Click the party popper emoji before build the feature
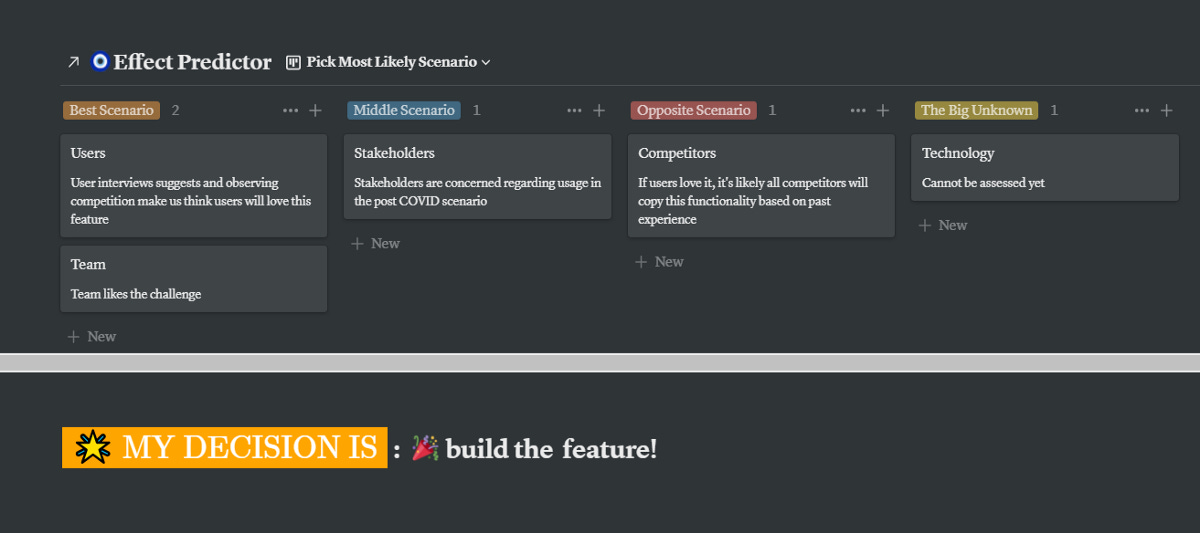The height and width of the screenshot is (533, 1200). click(425, 449)
